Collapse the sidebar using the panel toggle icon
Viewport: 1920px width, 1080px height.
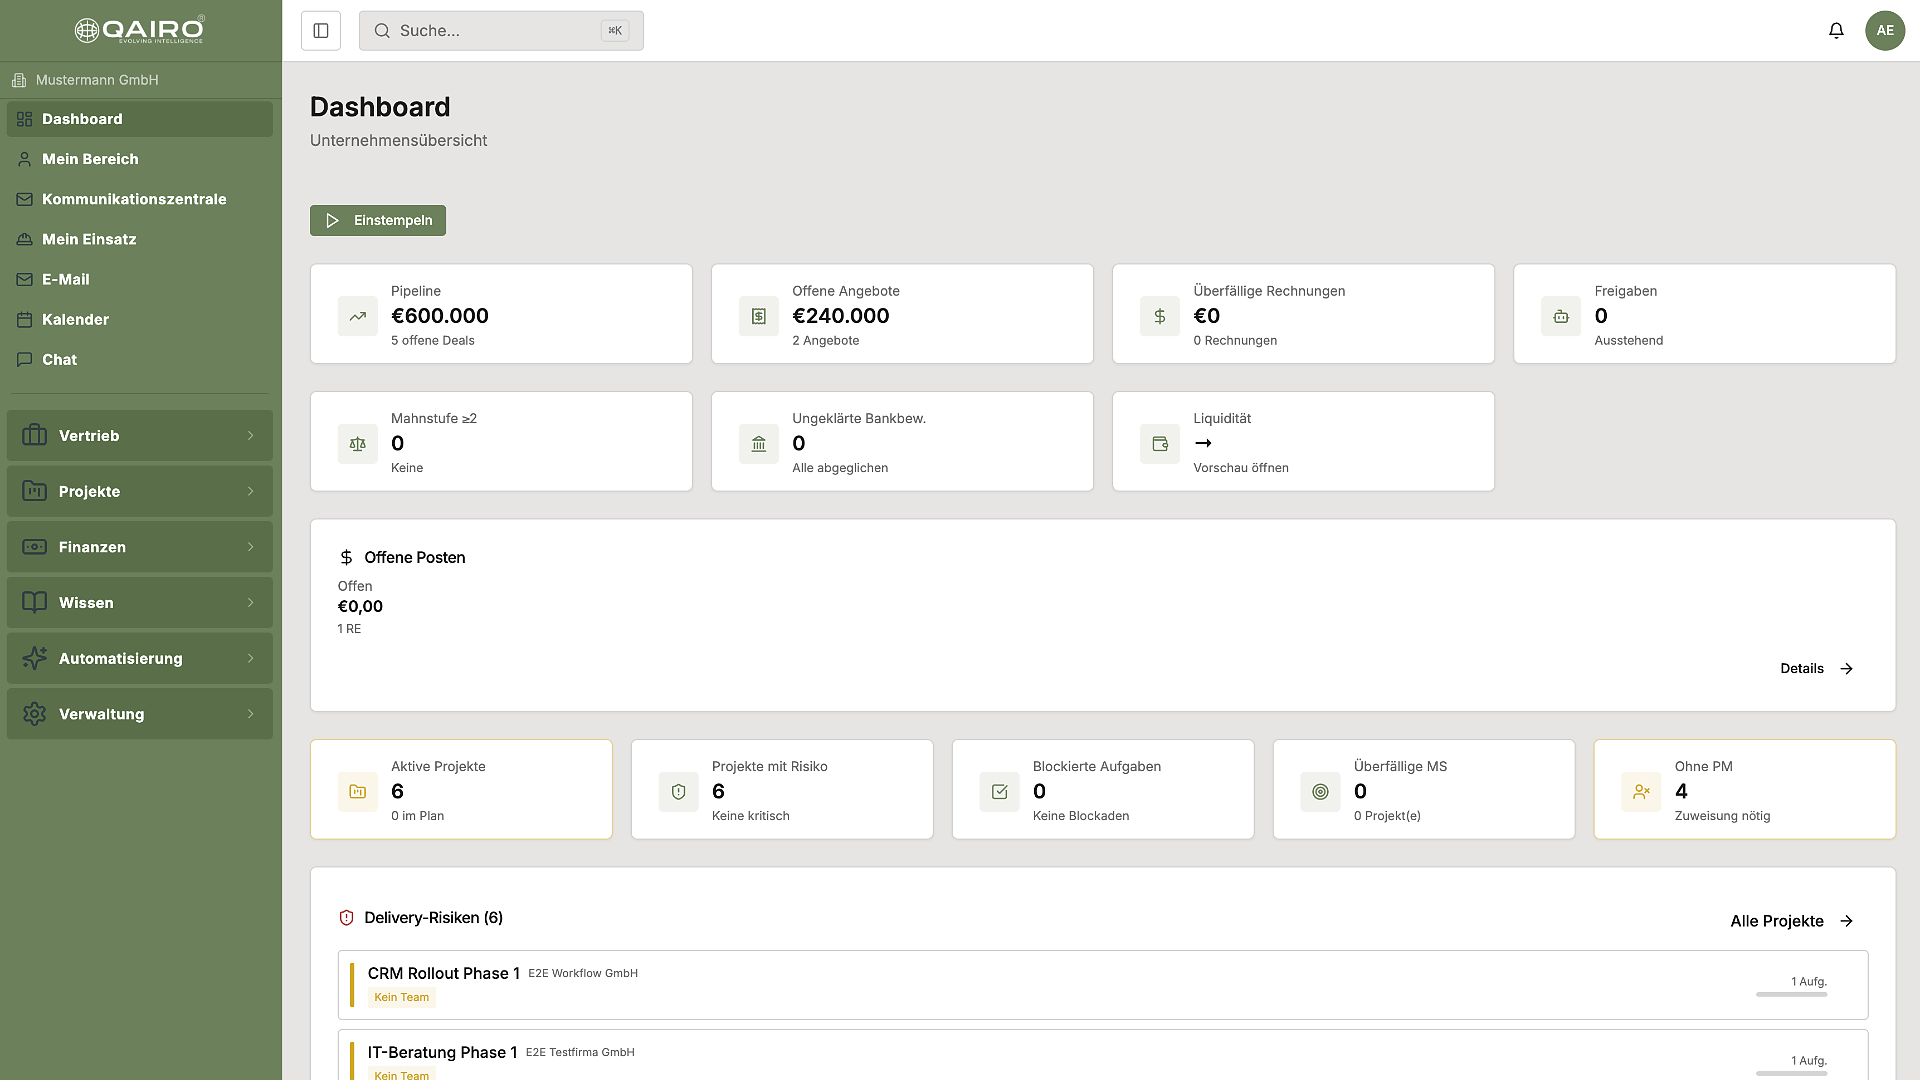coord(320,30)
